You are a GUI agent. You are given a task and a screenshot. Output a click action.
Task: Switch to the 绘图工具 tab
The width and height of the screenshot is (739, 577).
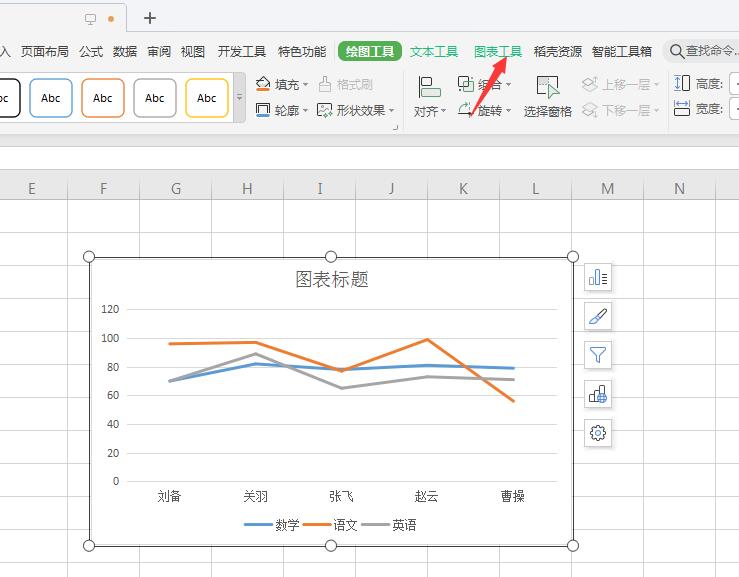(x=370, y=51)
